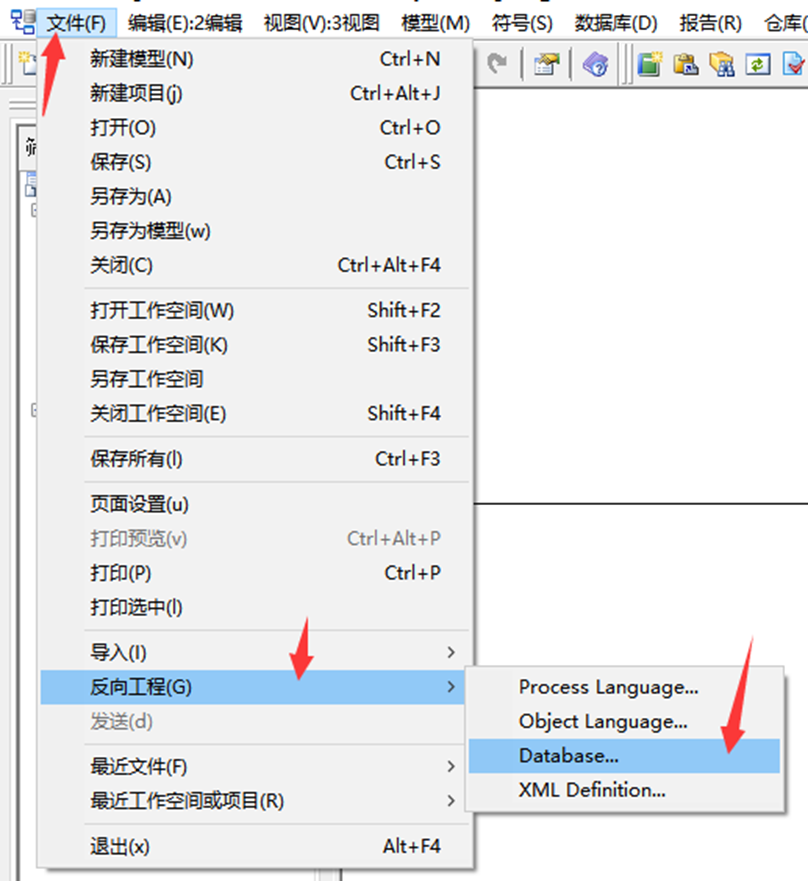Select 打开工作空间(W) menu entry
Viewport: 808px width, 881px height.
click(255, 311)
